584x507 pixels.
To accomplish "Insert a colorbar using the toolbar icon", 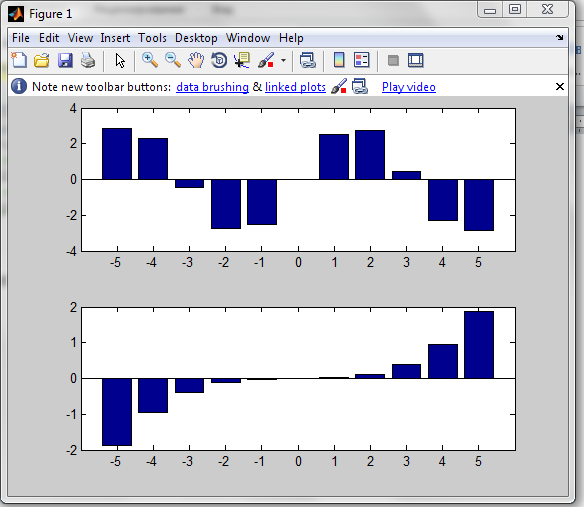I will click(339, 60).
